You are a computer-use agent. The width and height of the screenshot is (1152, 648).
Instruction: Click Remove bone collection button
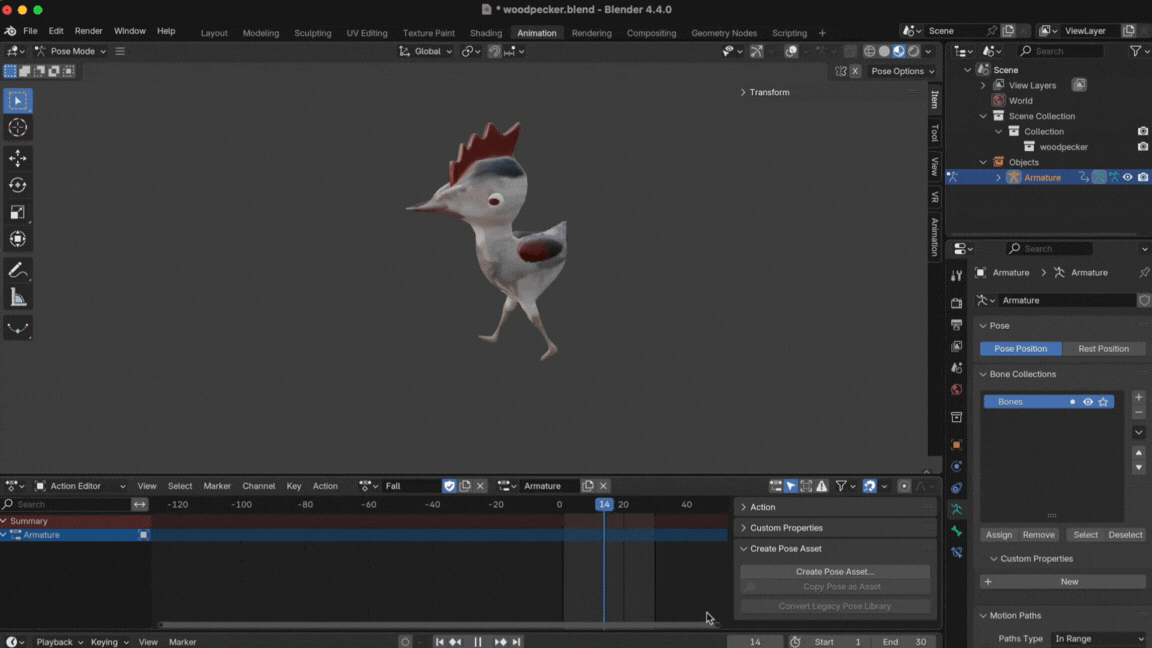pyautogui.click(x=1038, y=535)
